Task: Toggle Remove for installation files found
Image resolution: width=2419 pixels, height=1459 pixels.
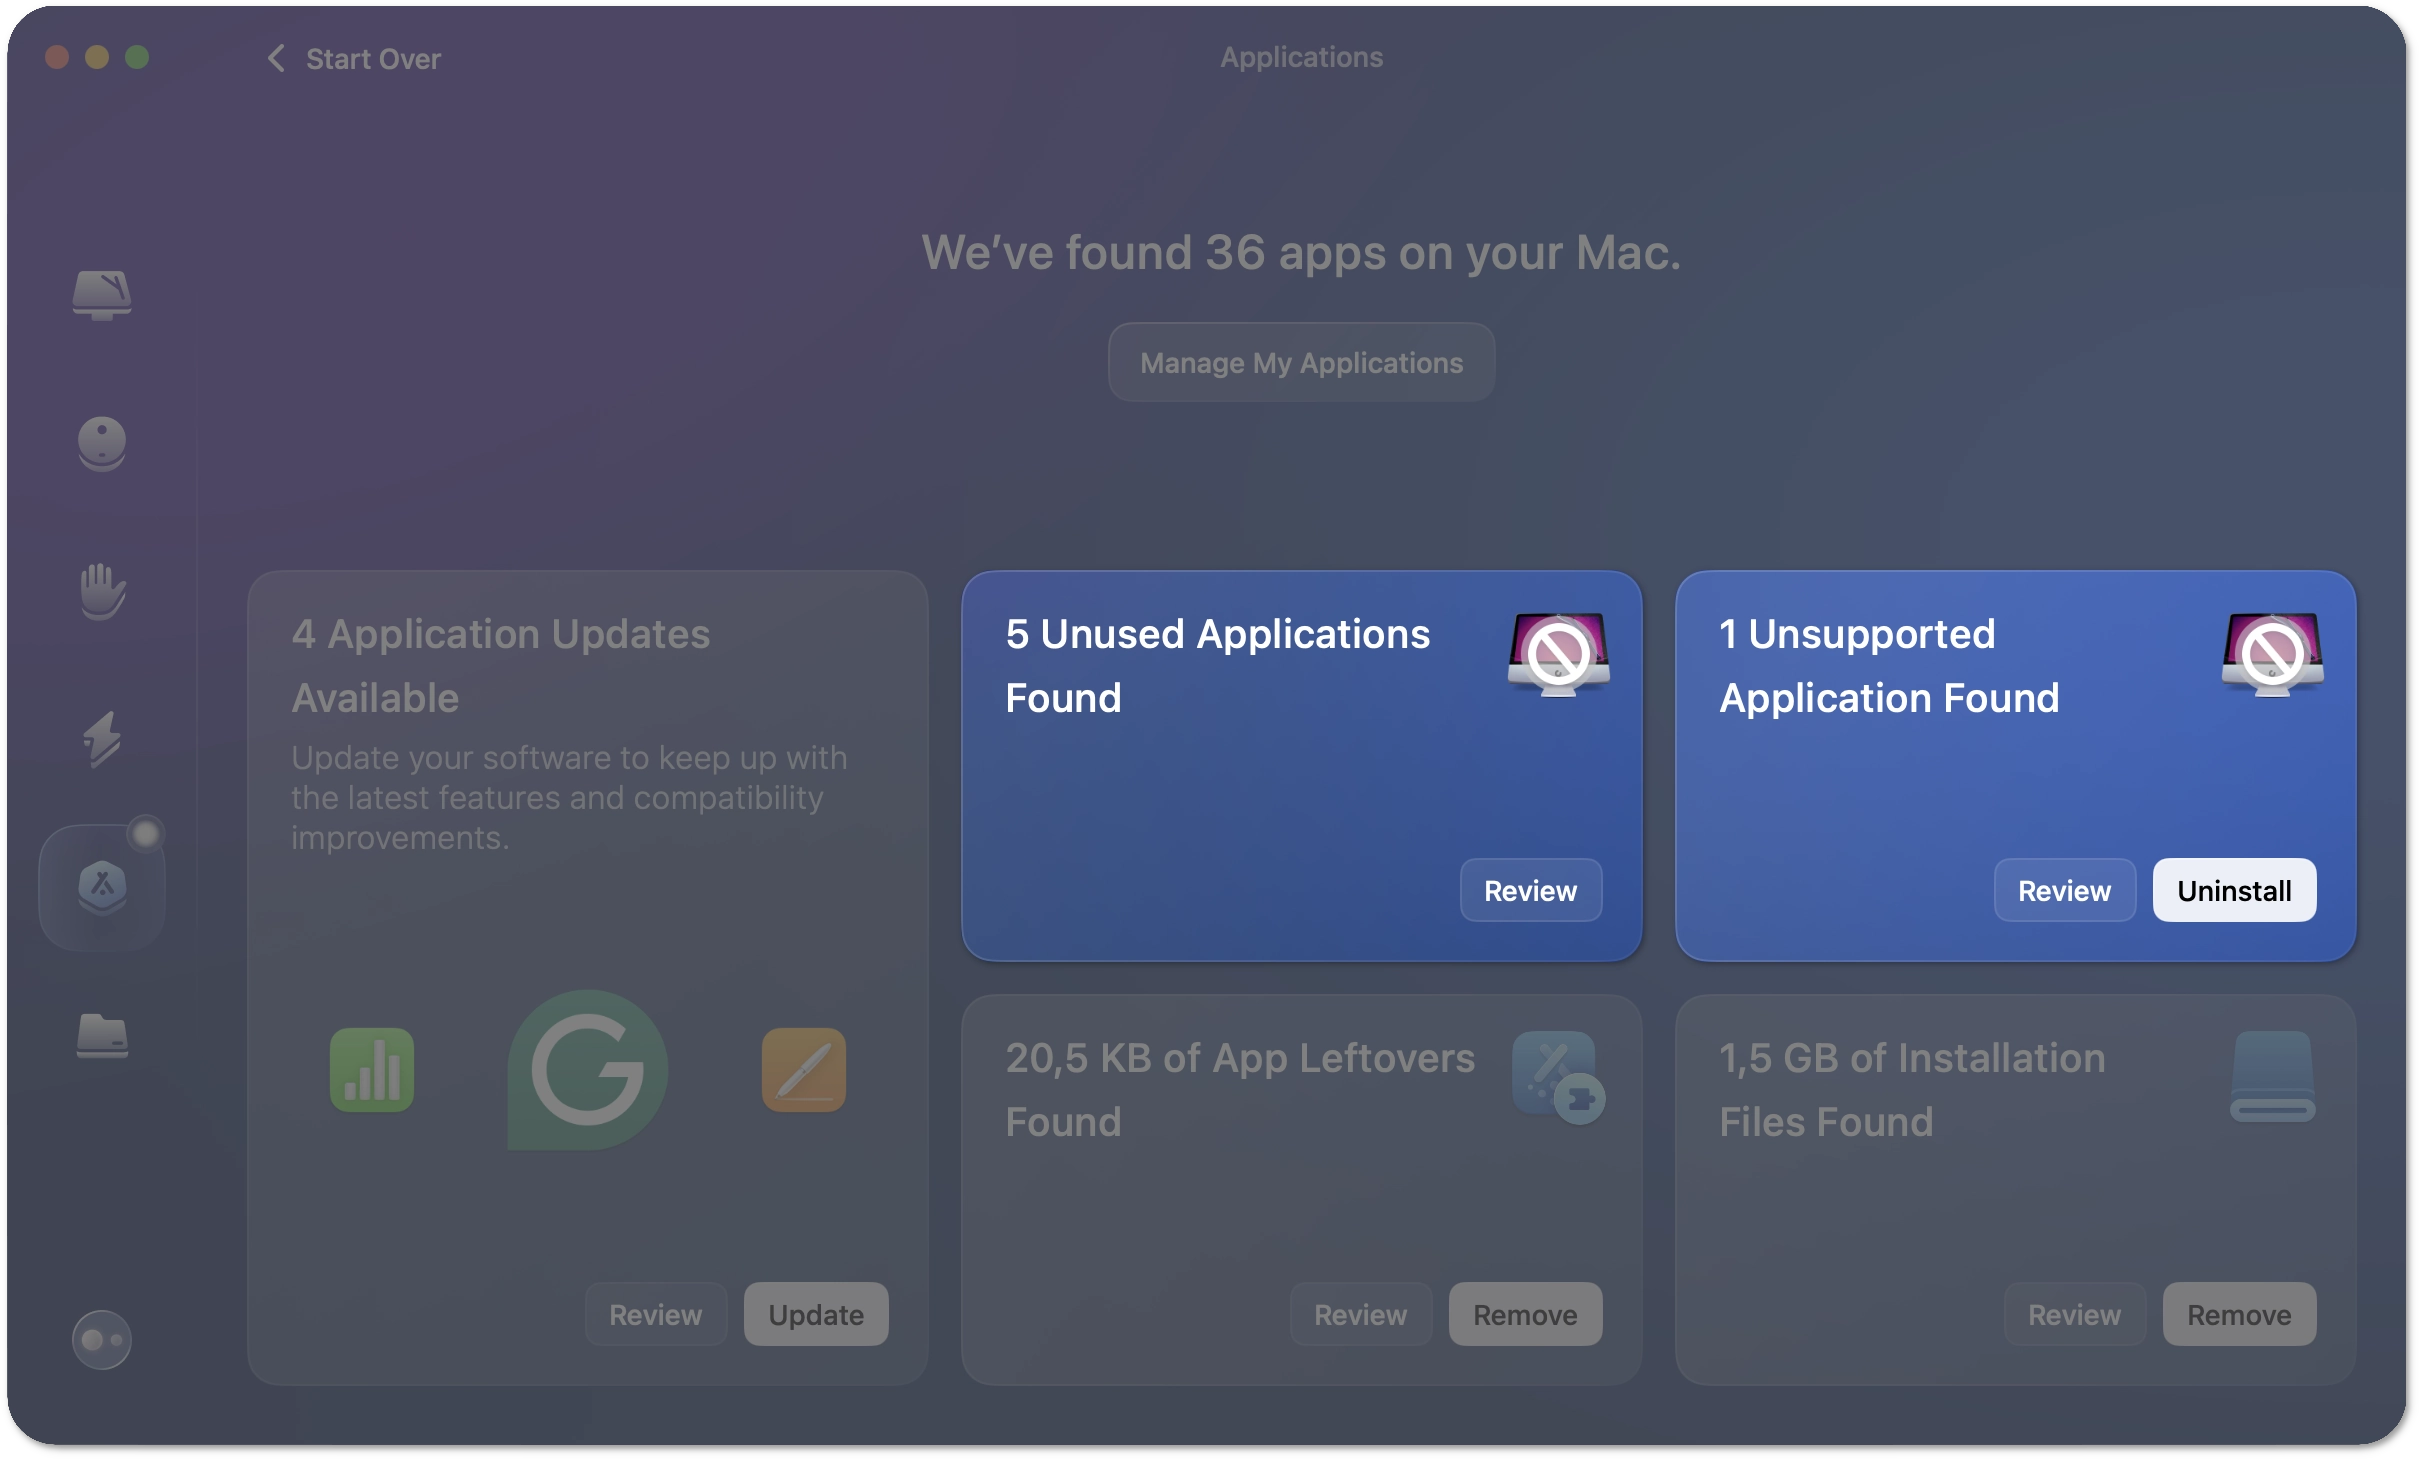Action: [2239, 1312]
